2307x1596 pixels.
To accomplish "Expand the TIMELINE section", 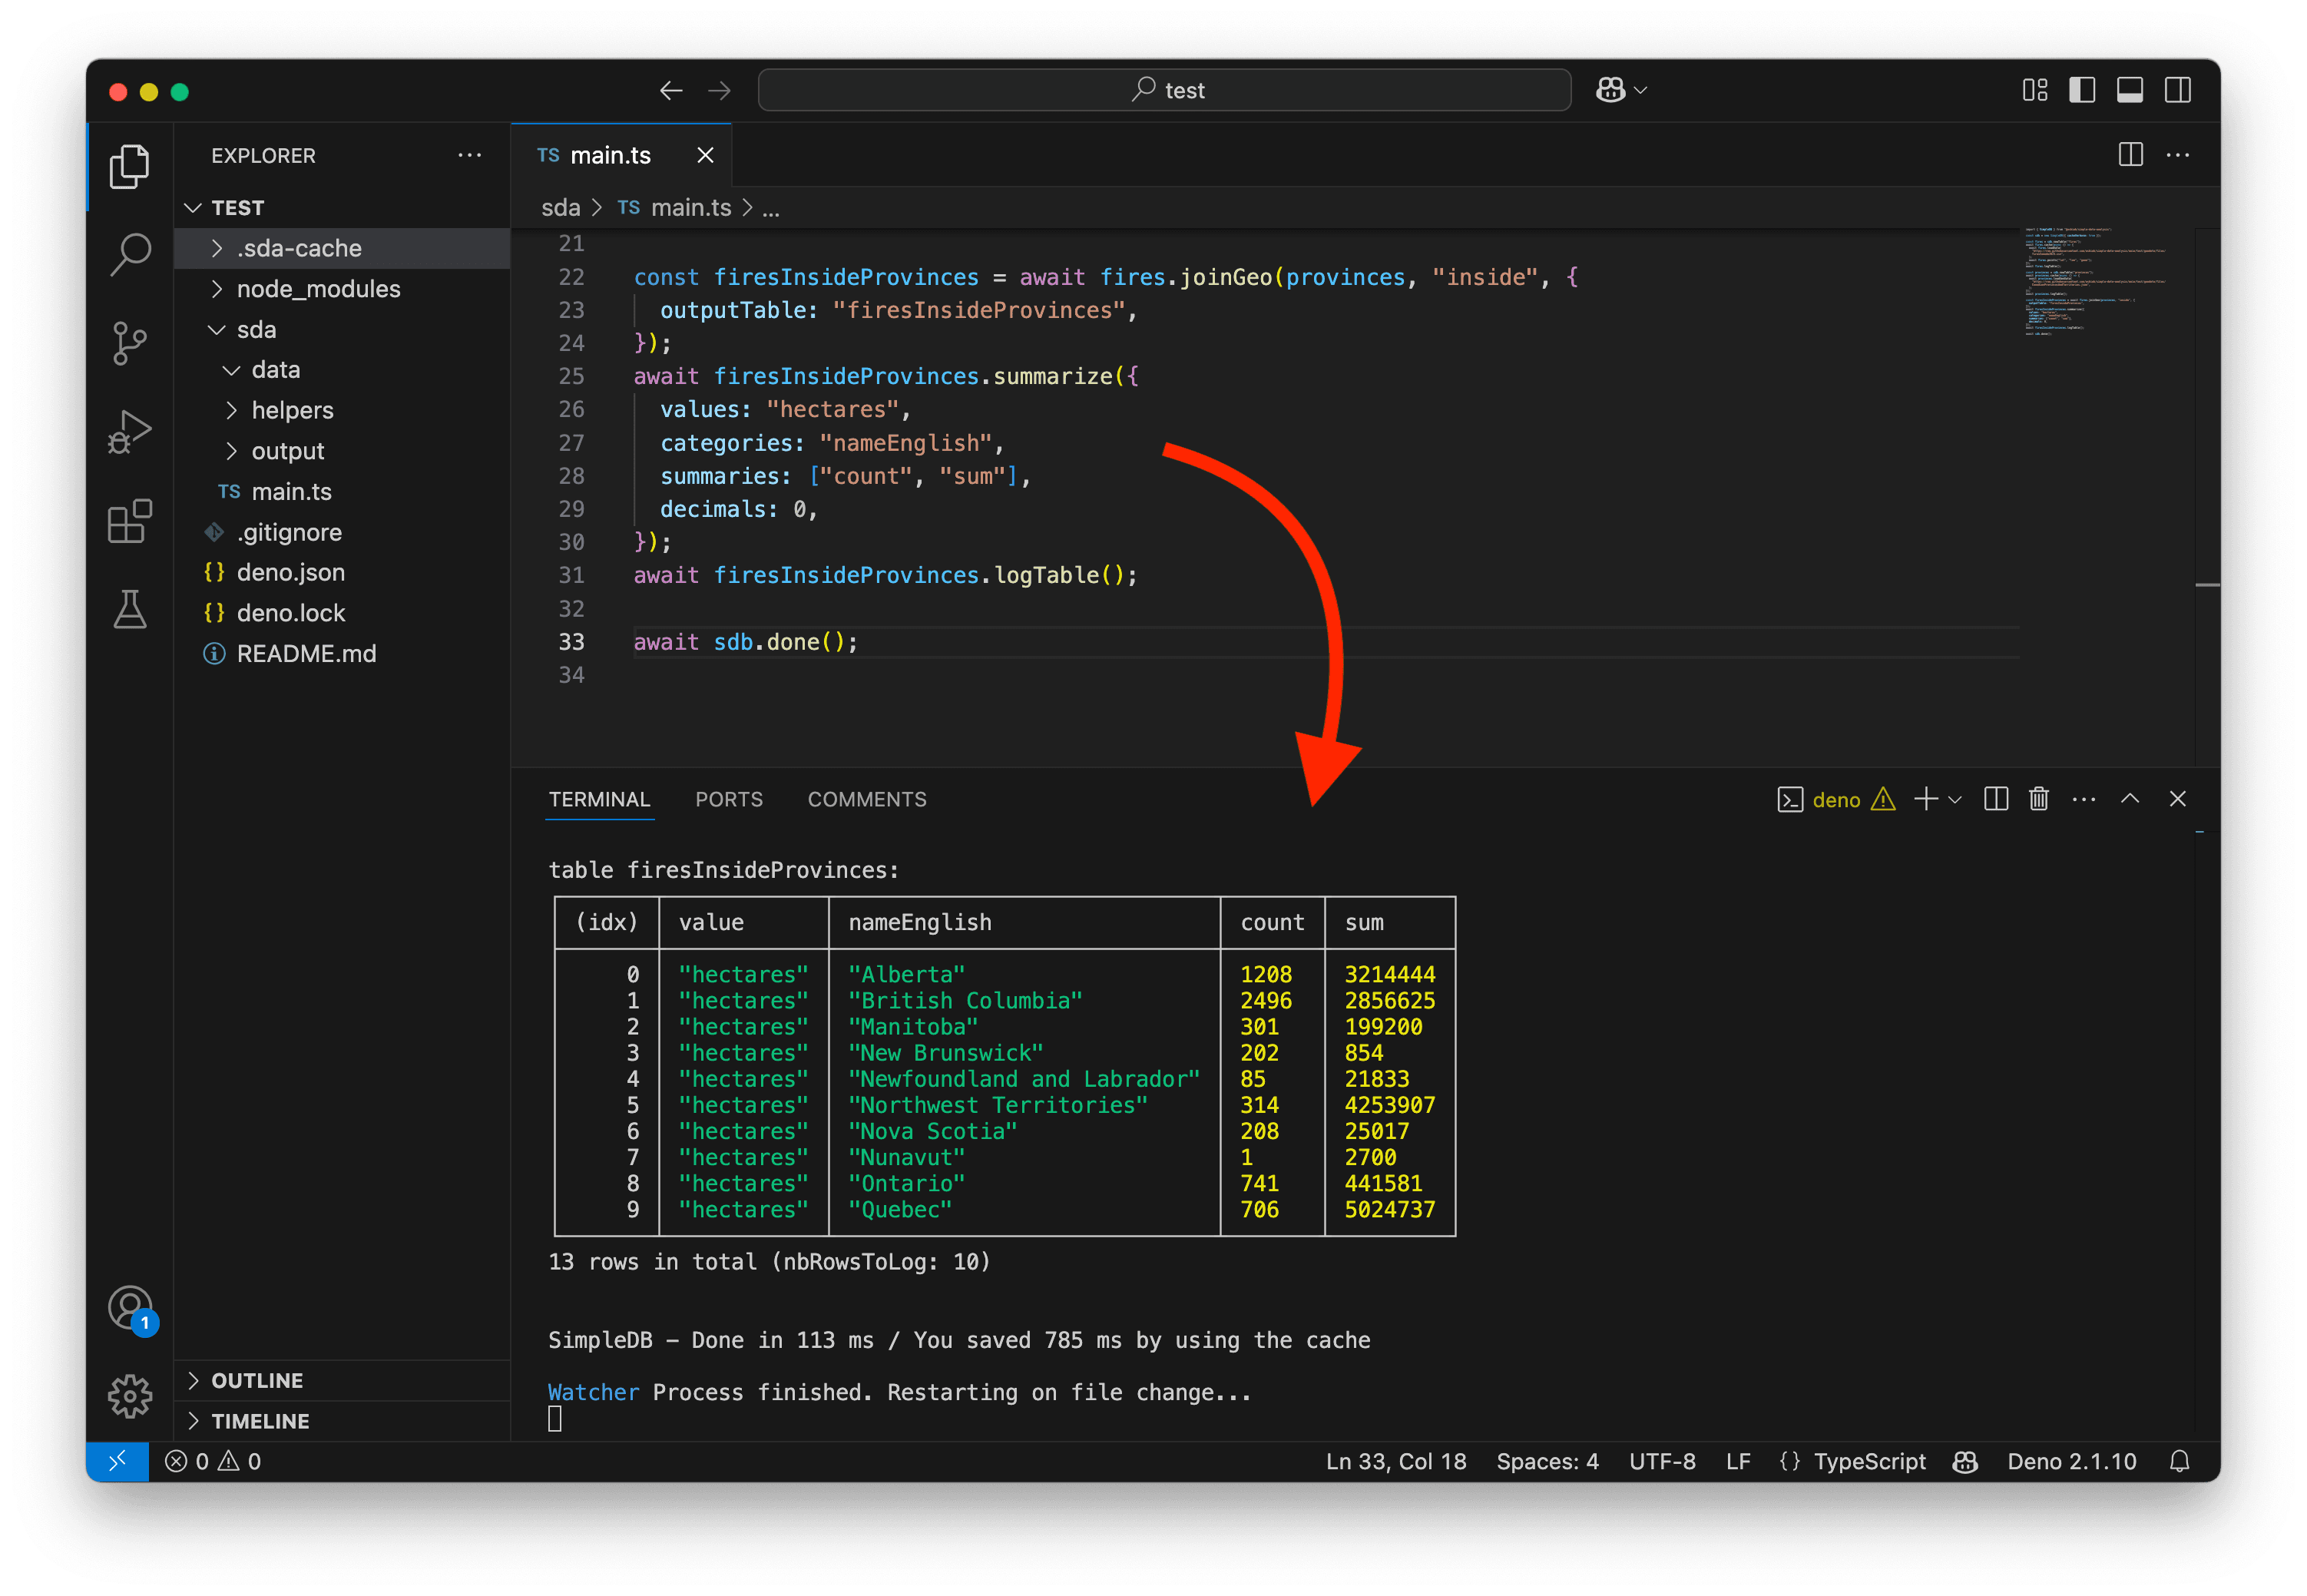I will pyautogui.click(x=342, y=1421).
